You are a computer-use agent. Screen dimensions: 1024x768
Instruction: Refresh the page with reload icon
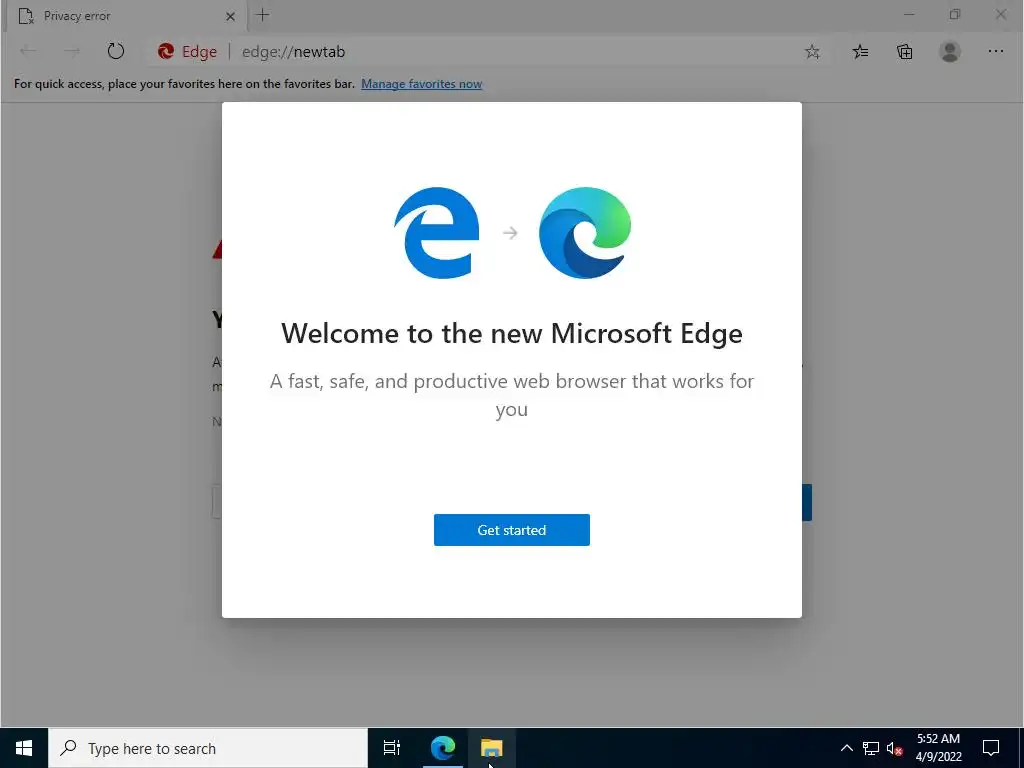click(x=116, y=51)
